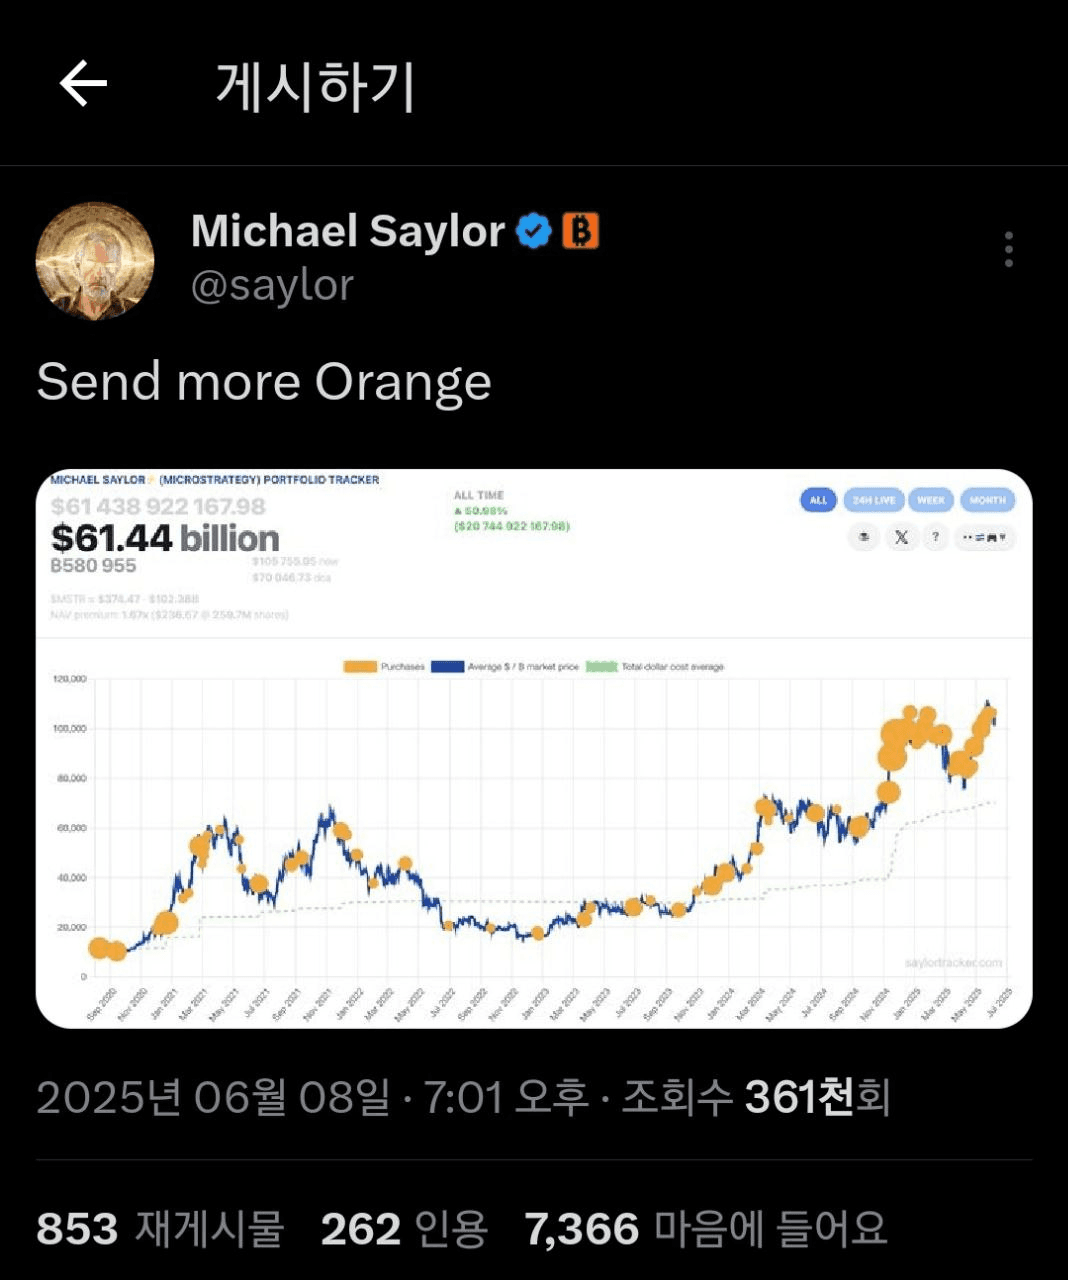
Task: Open Michael Saylor's profile avatar
Action: coord(95,261)
